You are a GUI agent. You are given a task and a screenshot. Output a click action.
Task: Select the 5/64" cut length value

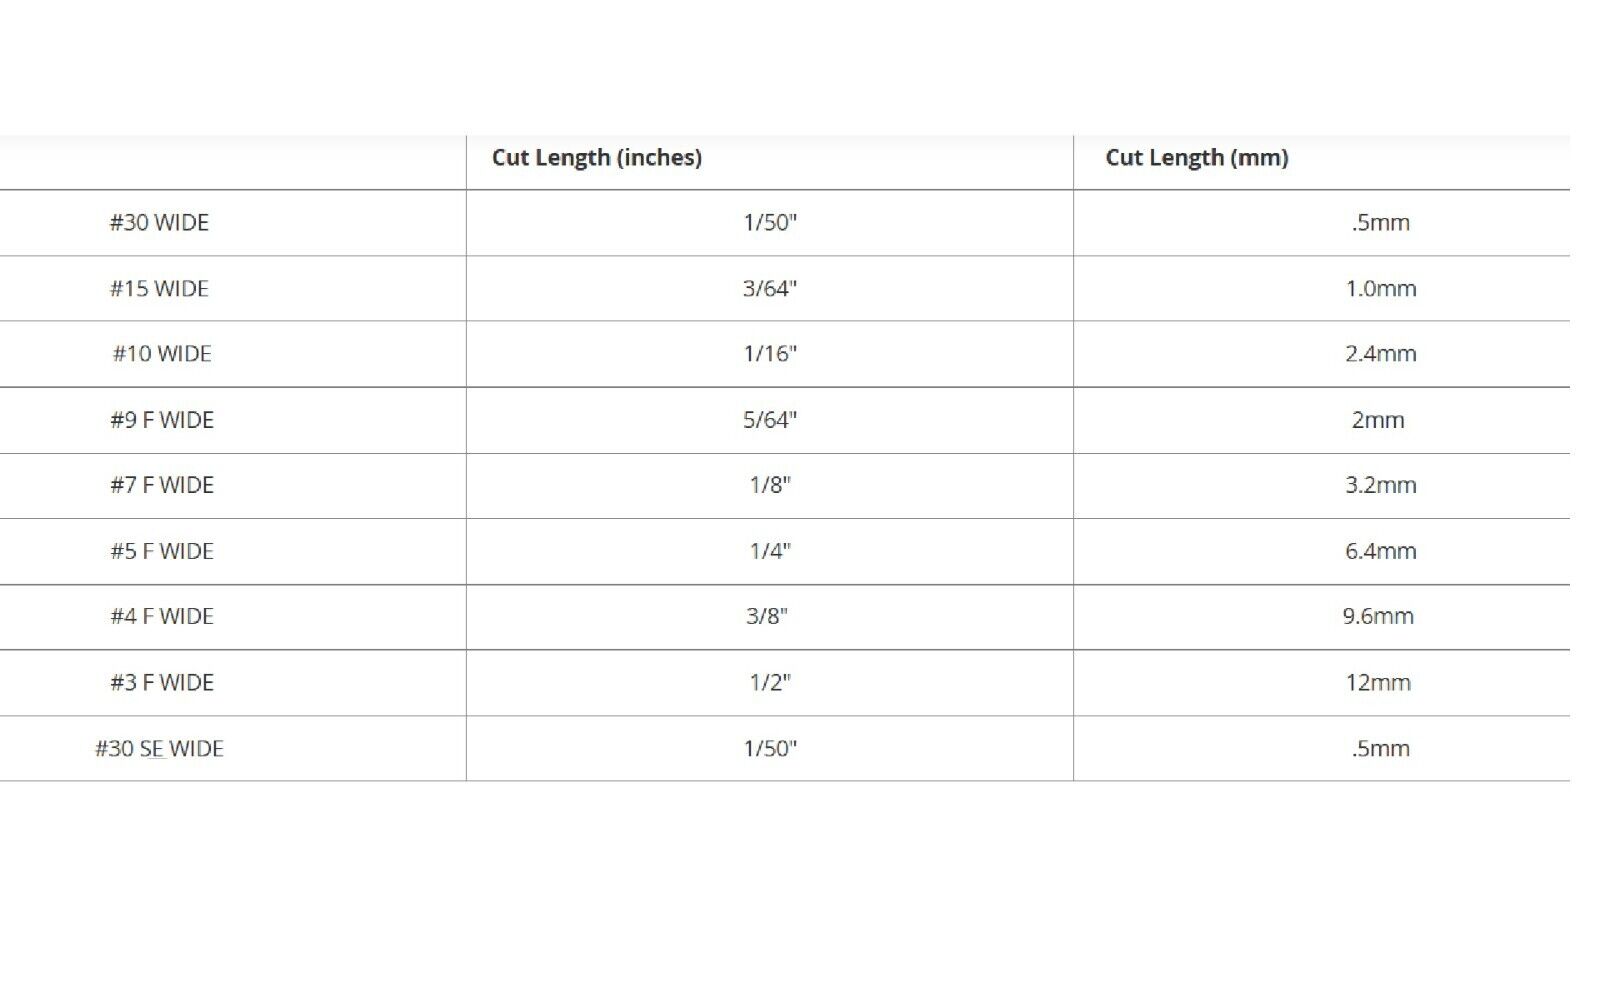[x=770, y=419]
